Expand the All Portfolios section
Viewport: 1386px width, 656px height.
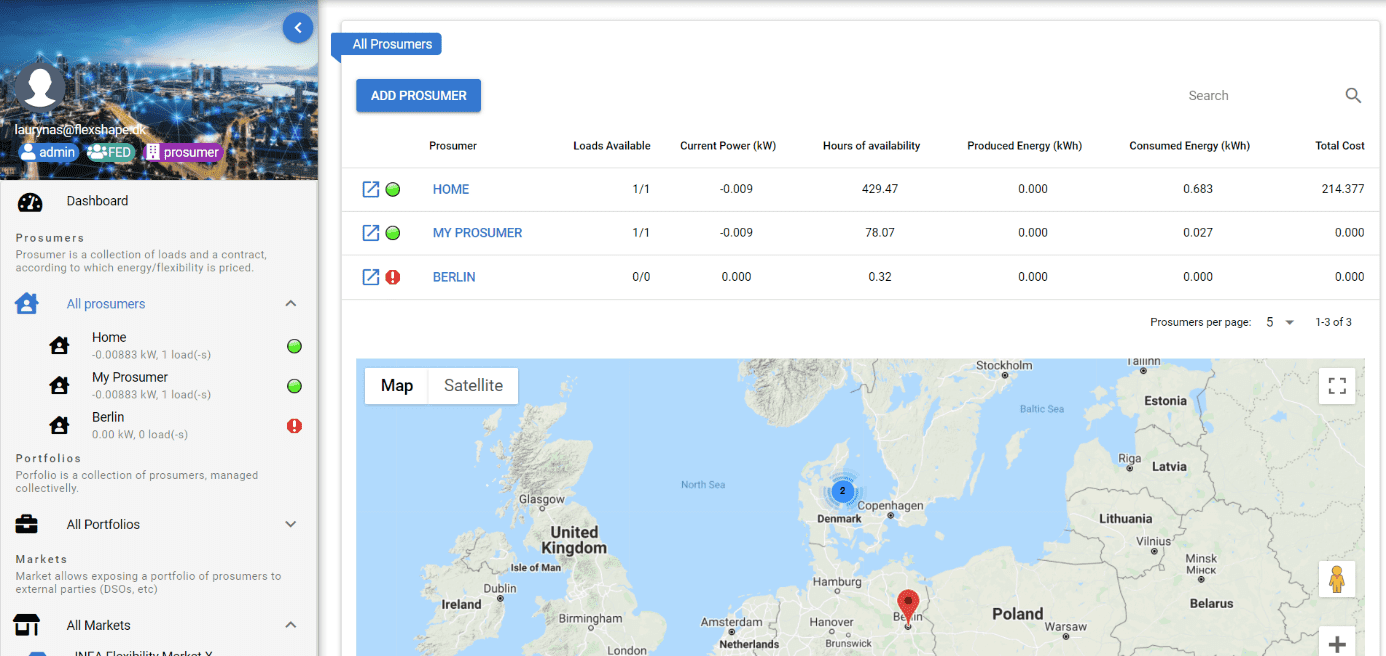pyautogui.click(x=290, y=524)
